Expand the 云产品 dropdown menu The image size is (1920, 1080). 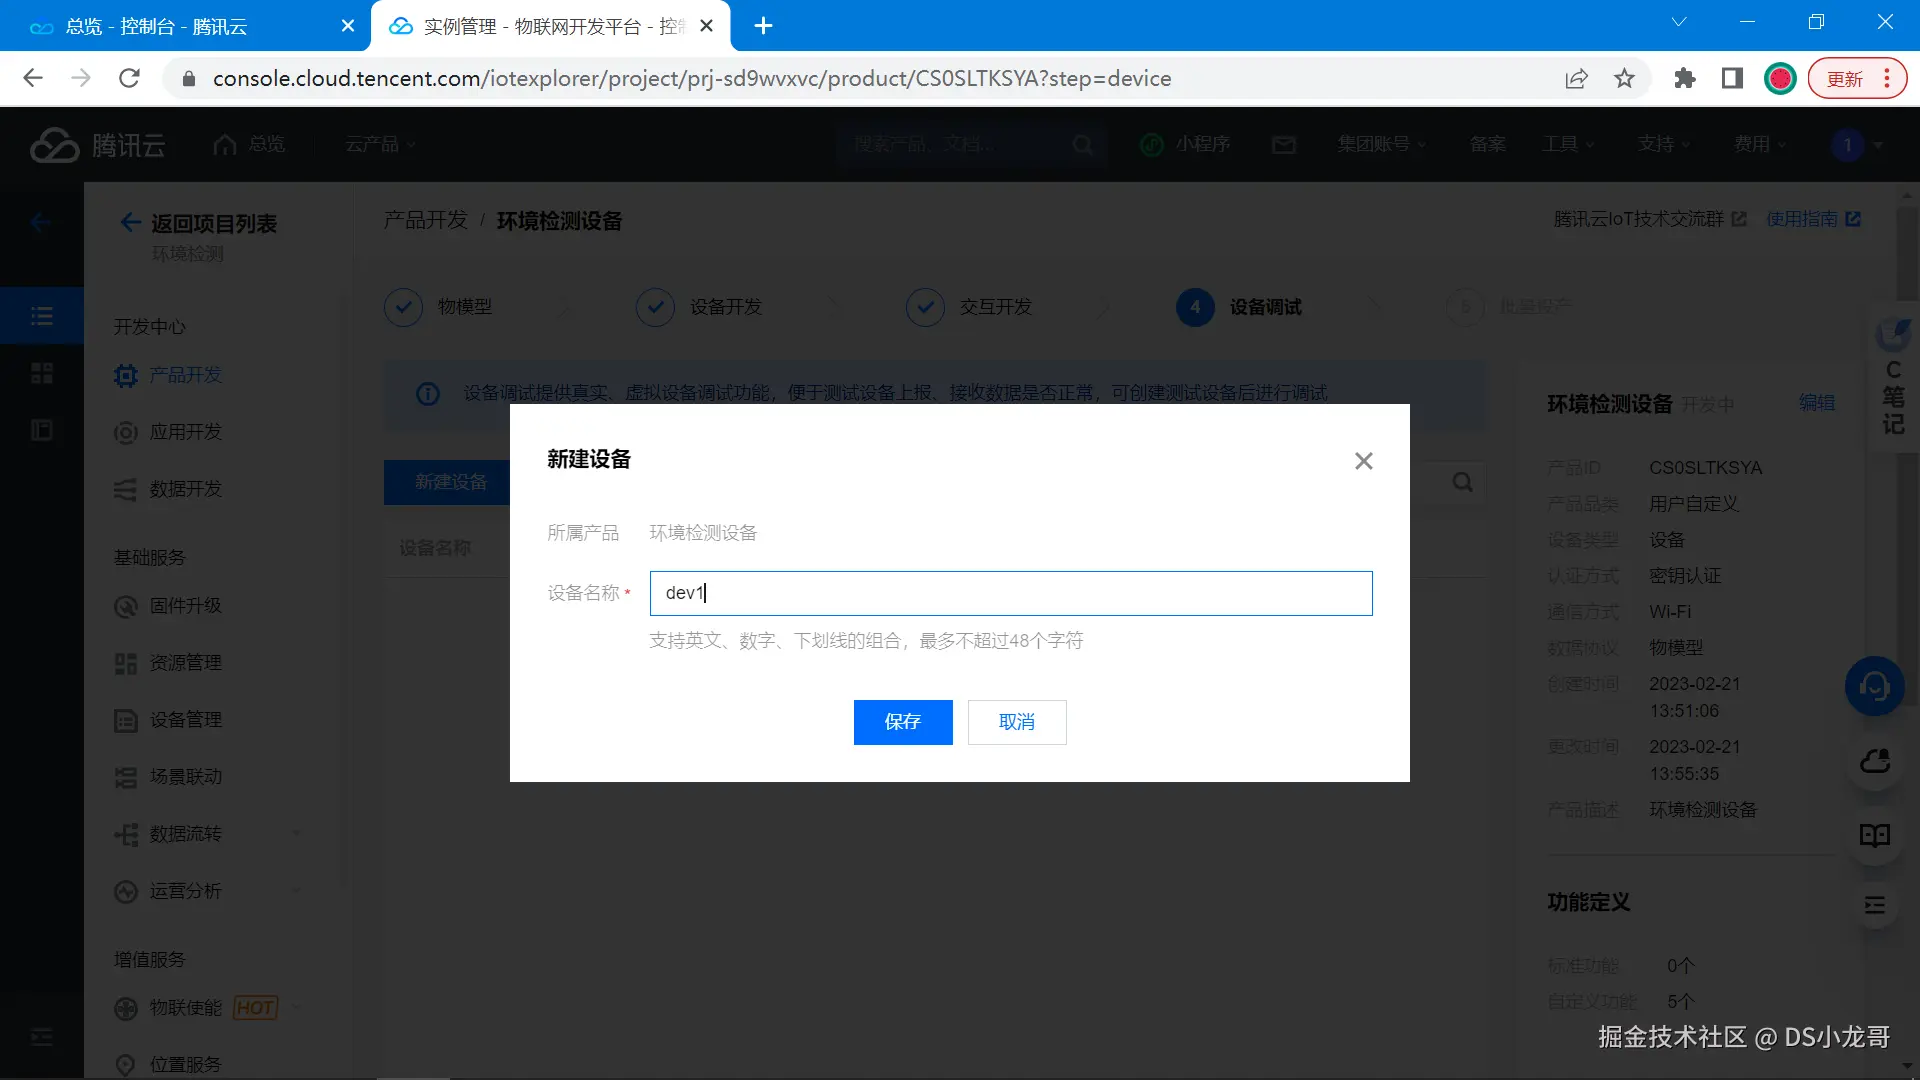(380, 145)
